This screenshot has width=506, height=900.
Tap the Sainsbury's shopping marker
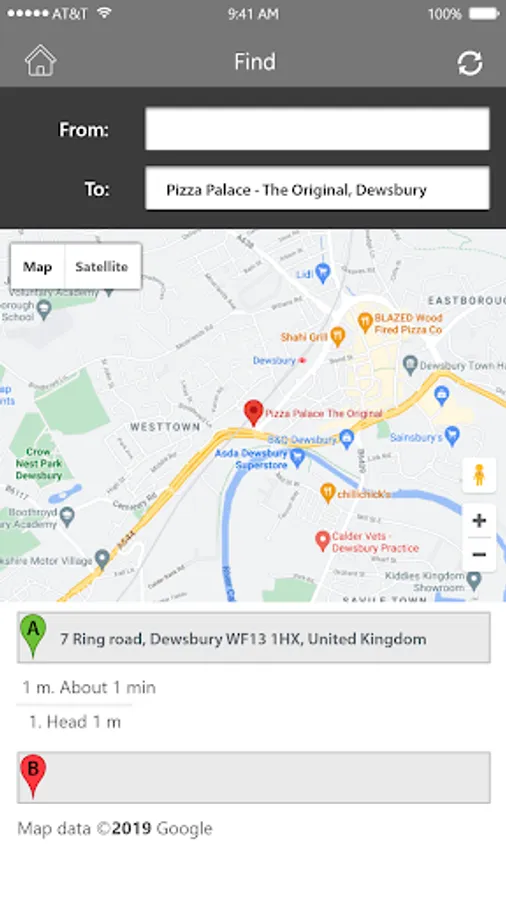point(453,436)
